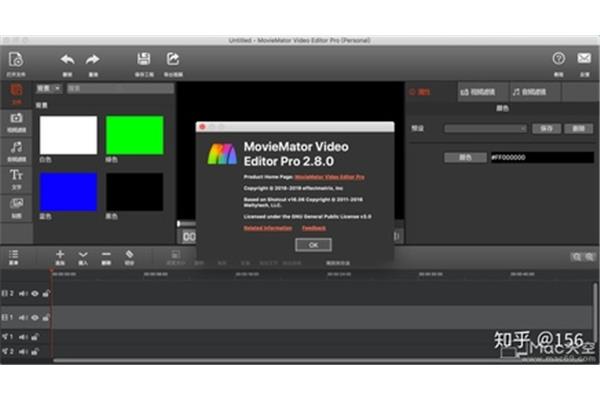600x400 pixels.
Task: Select the black background color thumbnail
Action: 135,192
